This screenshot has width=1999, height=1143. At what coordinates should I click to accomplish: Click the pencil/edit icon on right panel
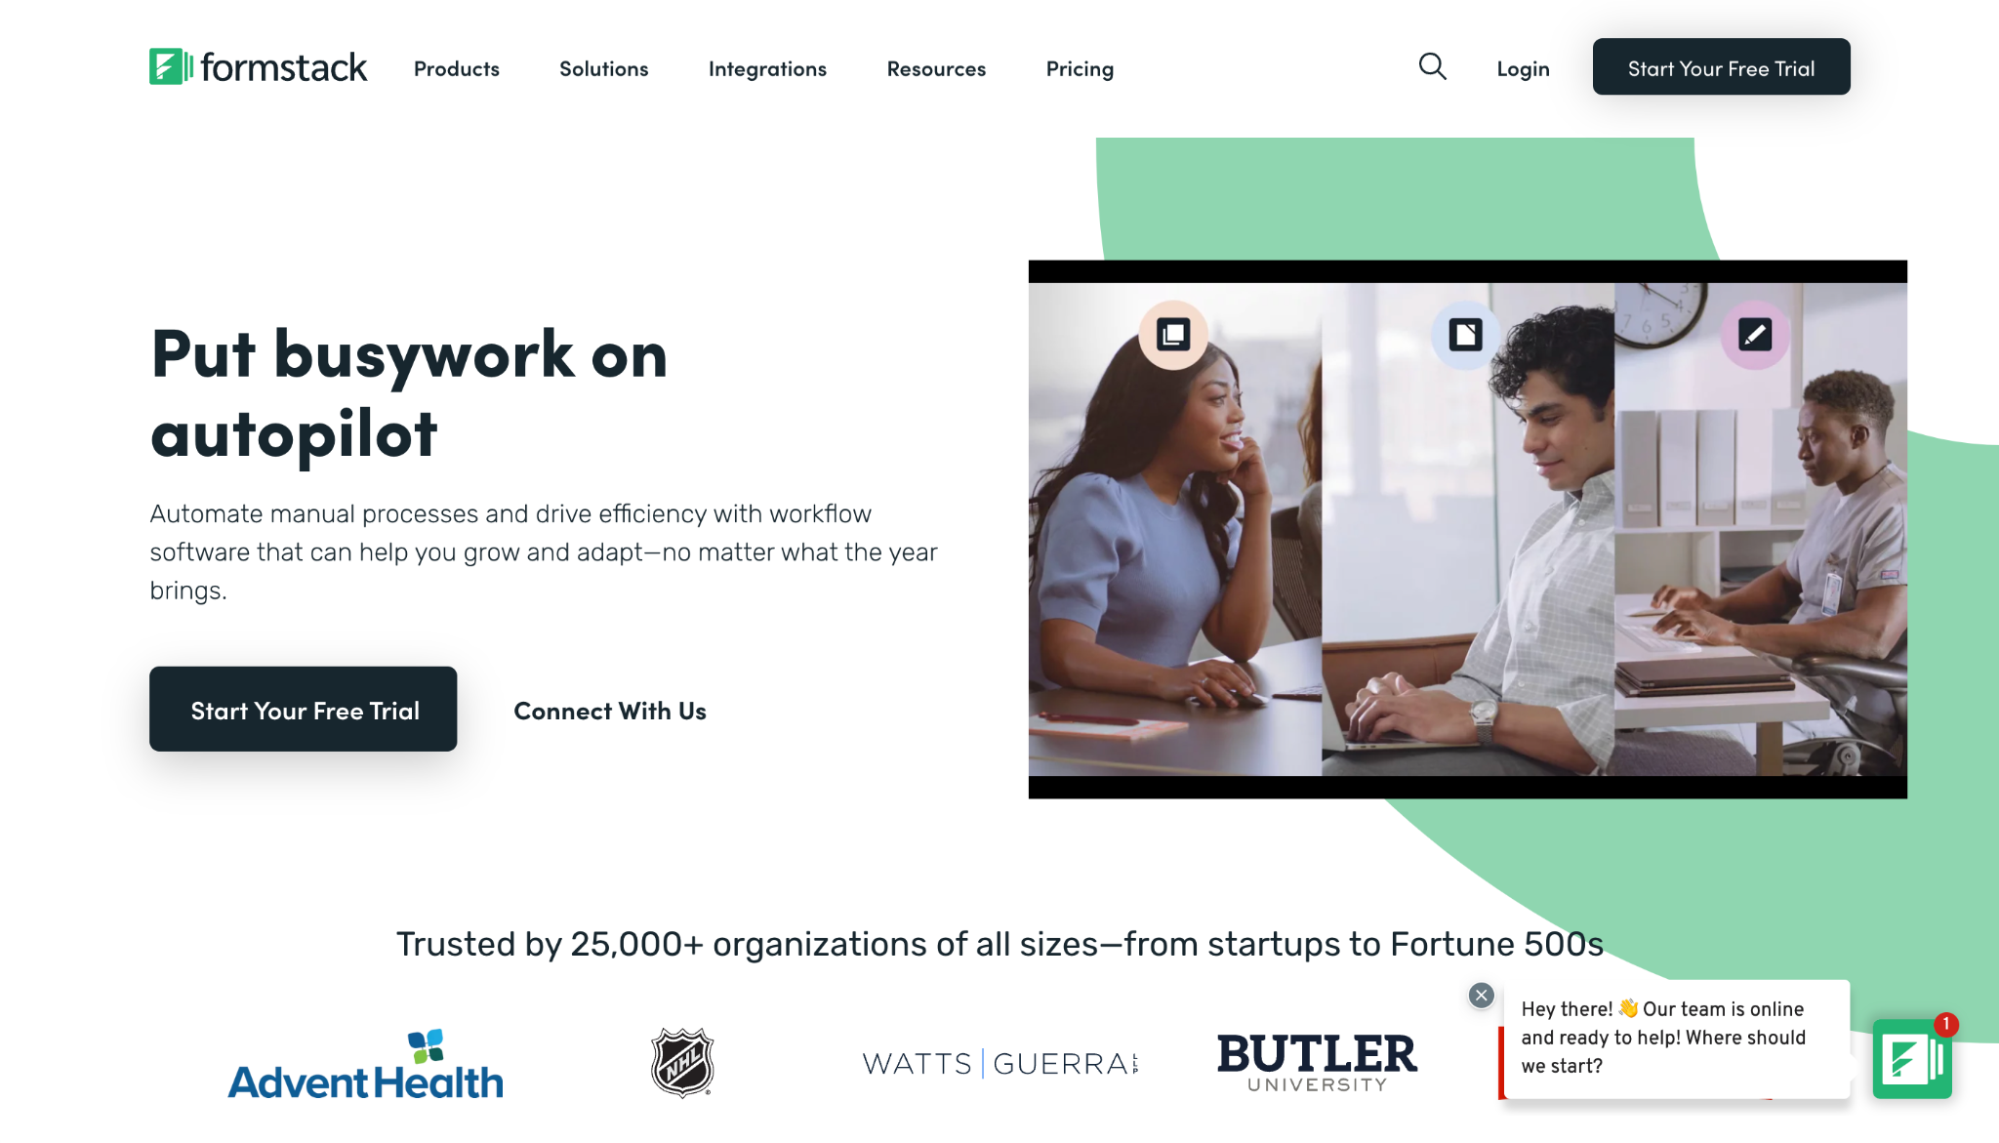[1755, 335]
